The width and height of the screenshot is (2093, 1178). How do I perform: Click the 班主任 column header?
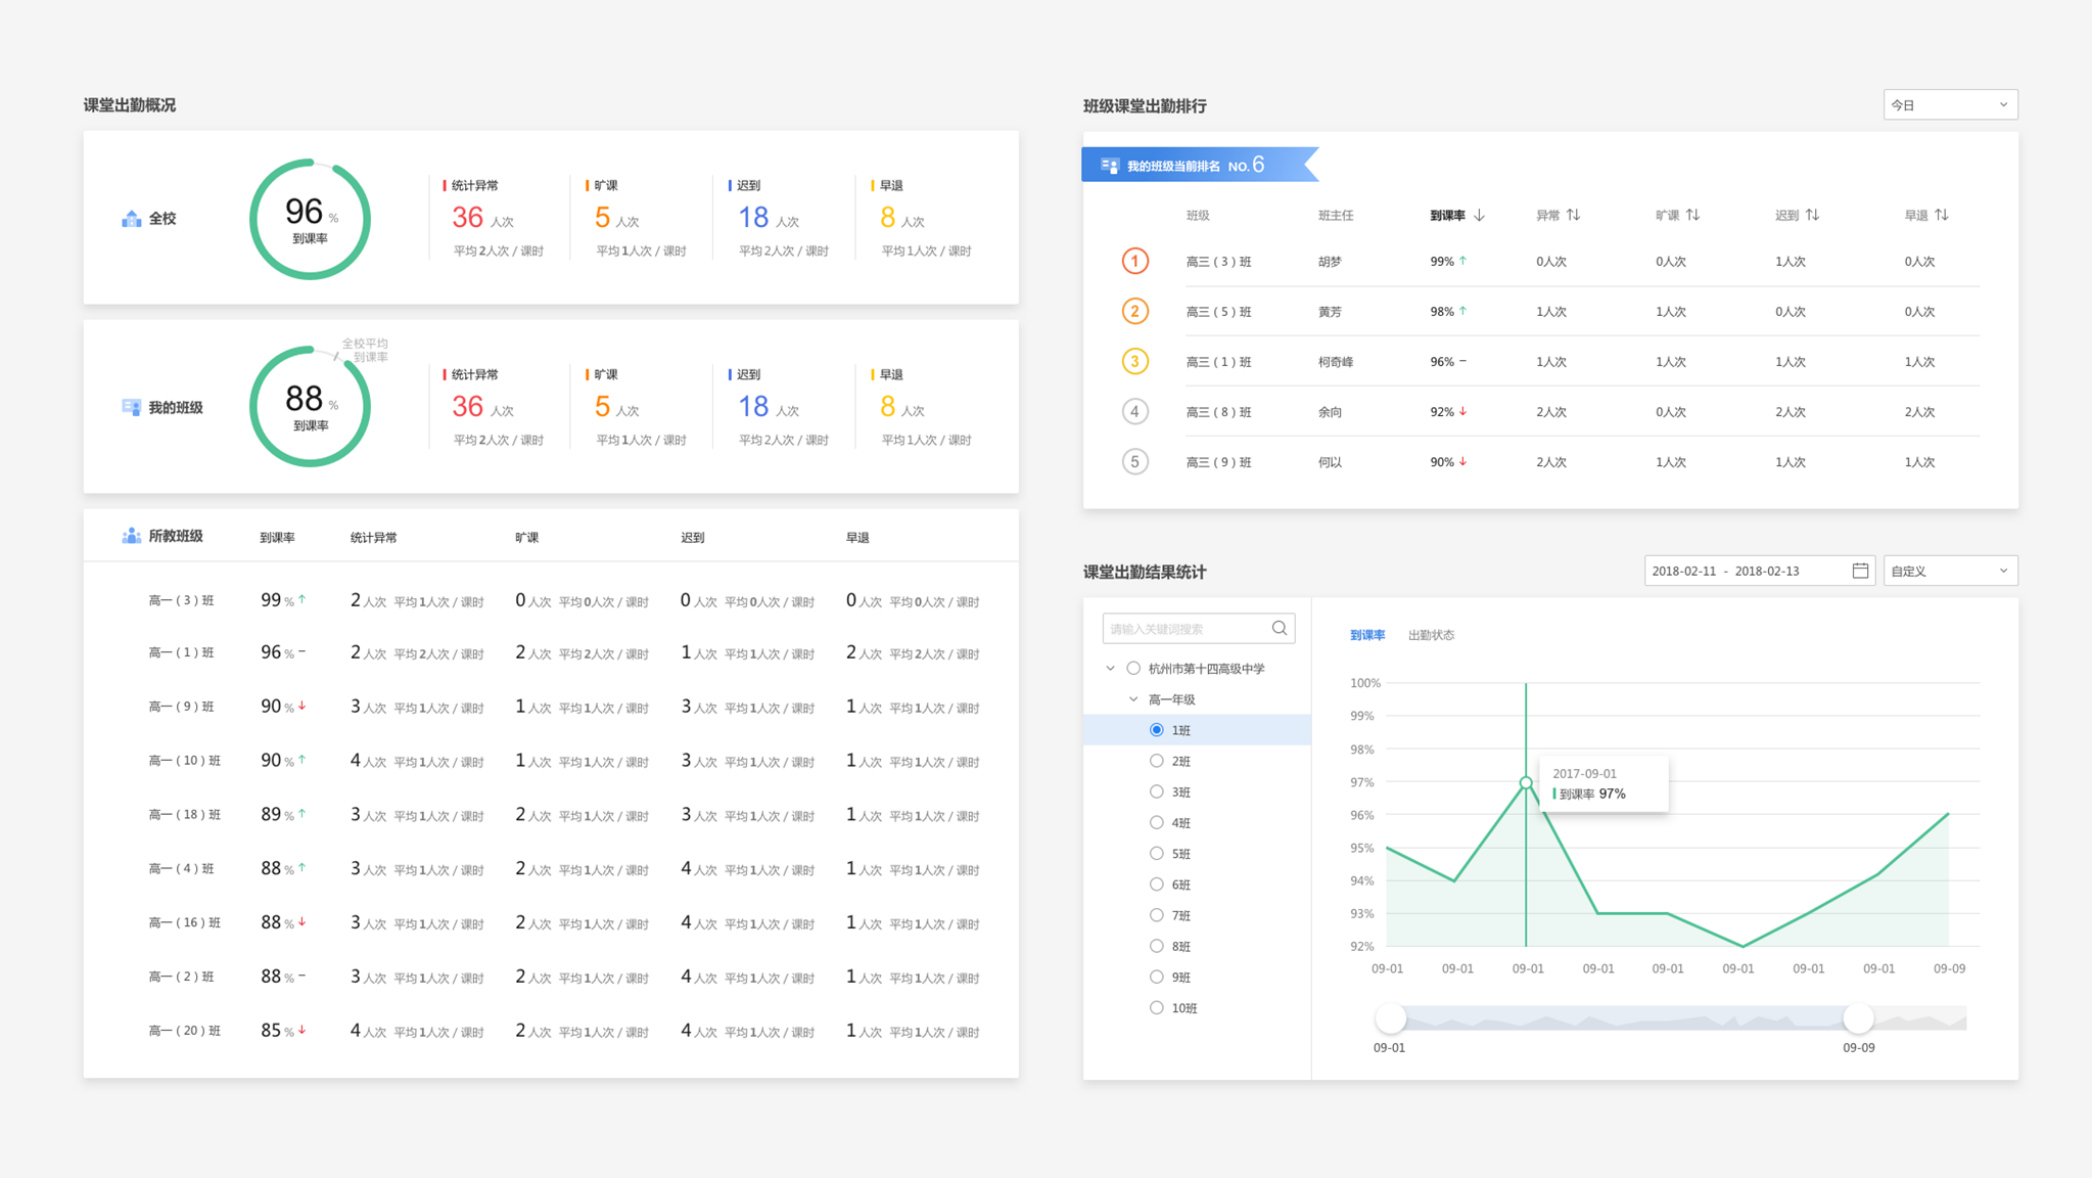click(x=1335, y=215)
